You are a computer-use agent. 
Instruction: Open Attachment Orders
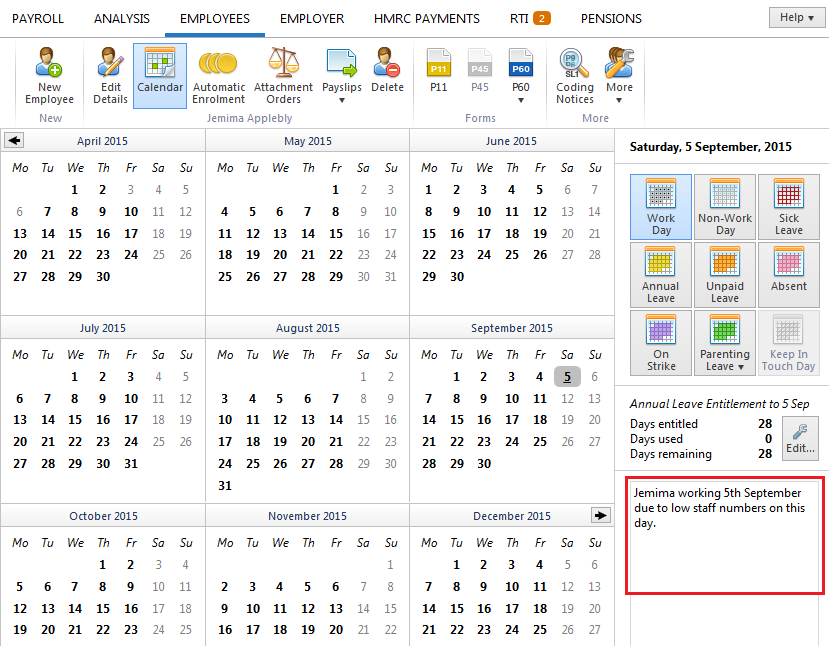click(x=283, y=76)
